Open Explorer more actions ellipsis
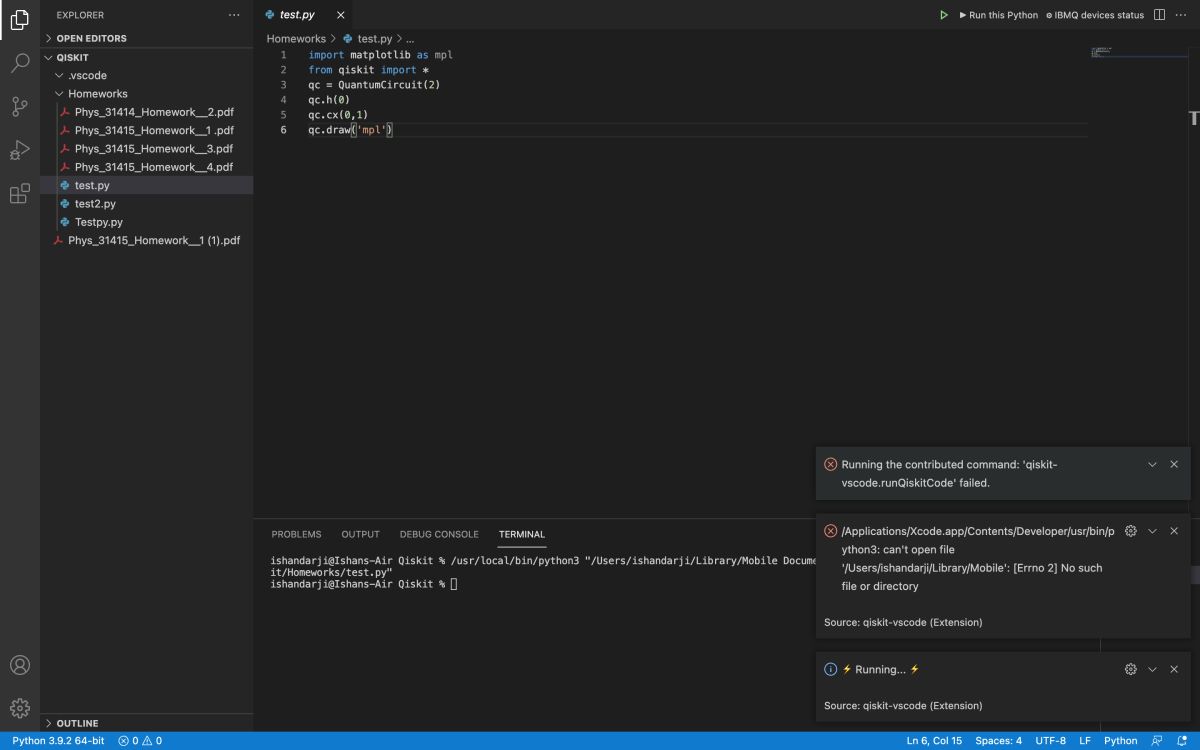Viewport: 1200px width, 750px height. (x=234, y=15)
